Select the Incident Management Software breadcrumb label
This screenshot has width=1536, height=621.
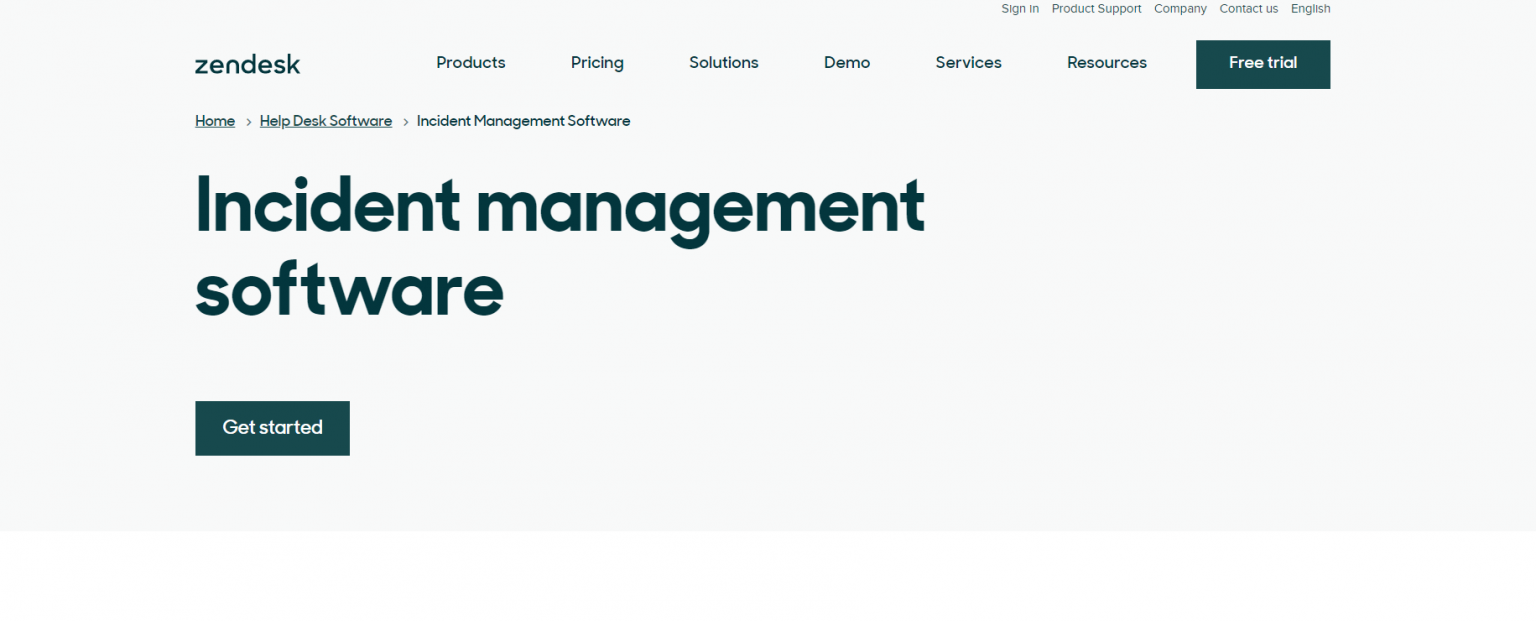524,121
